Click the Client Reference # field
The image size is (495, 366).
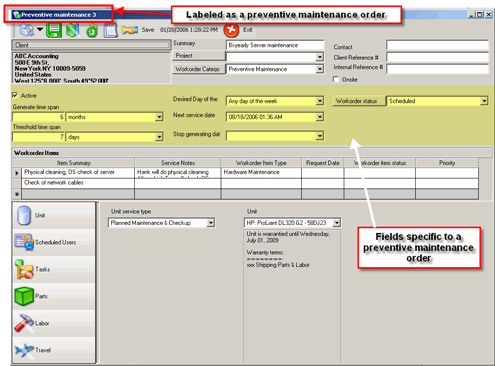tap(437, 57)
